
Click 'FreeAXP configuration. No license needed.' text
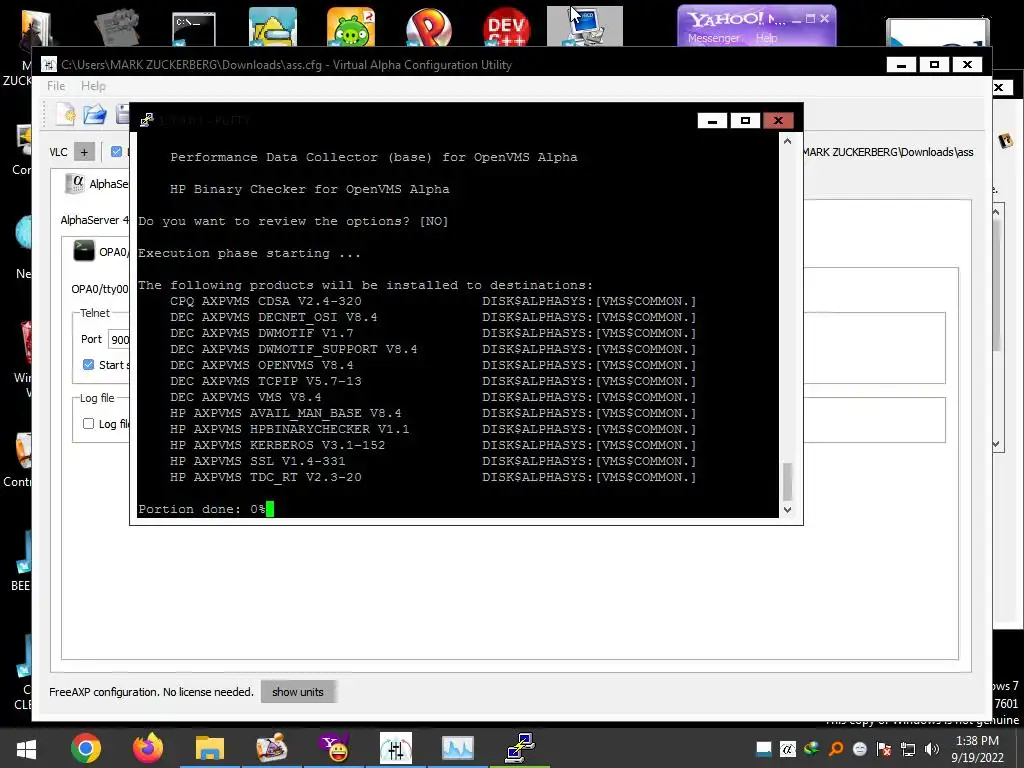[152, 692]
